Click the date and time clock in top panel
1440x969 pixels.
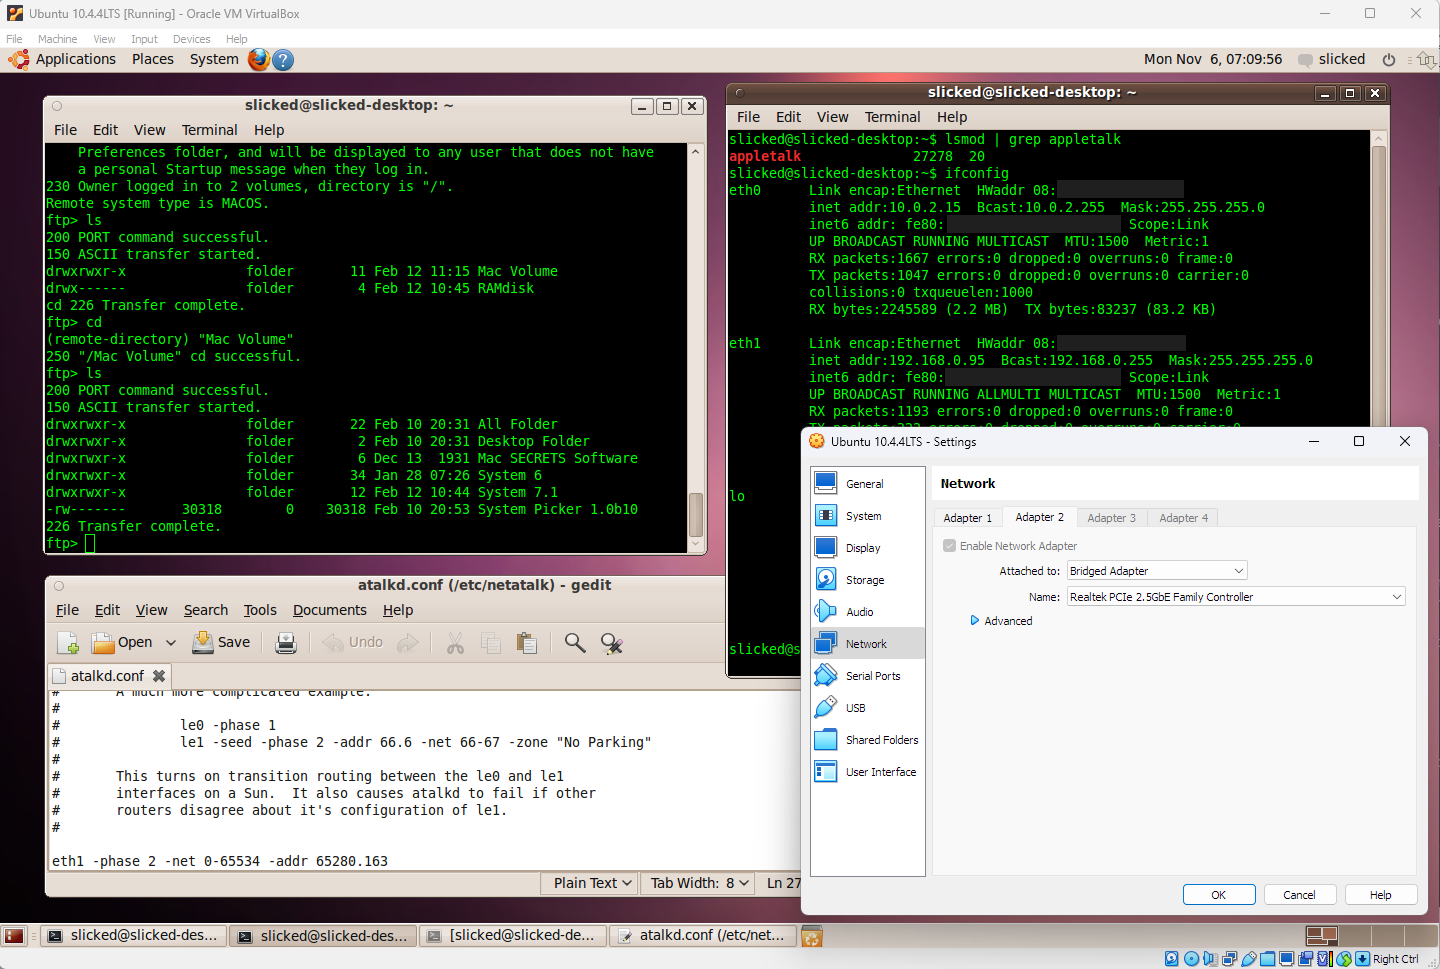pyautogui.click(x=1213, y=59)
